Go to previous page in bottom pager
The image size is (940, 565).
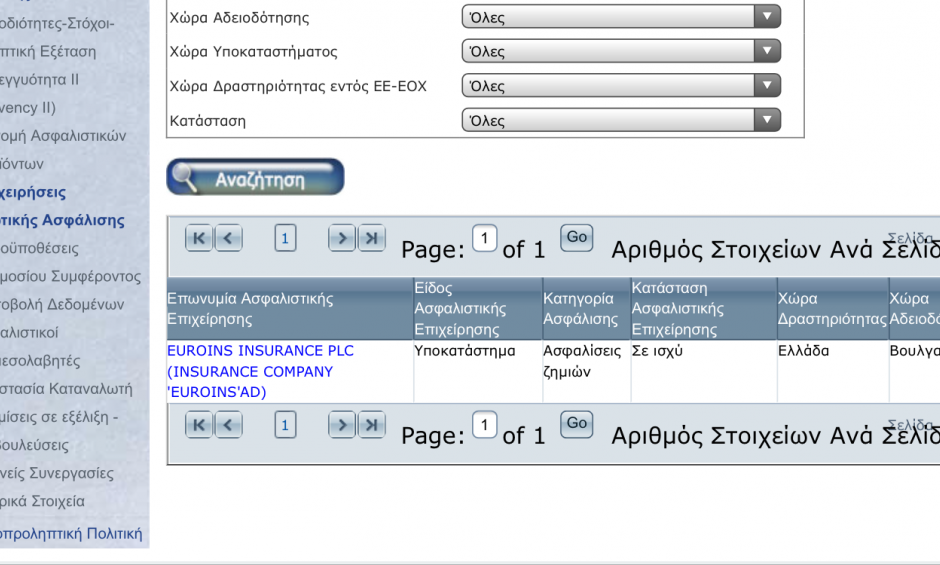tap(228, 425)
